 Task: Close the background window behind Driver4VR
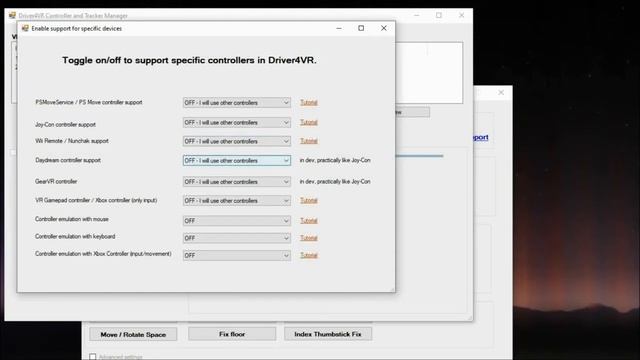click(x=501, y=93)
